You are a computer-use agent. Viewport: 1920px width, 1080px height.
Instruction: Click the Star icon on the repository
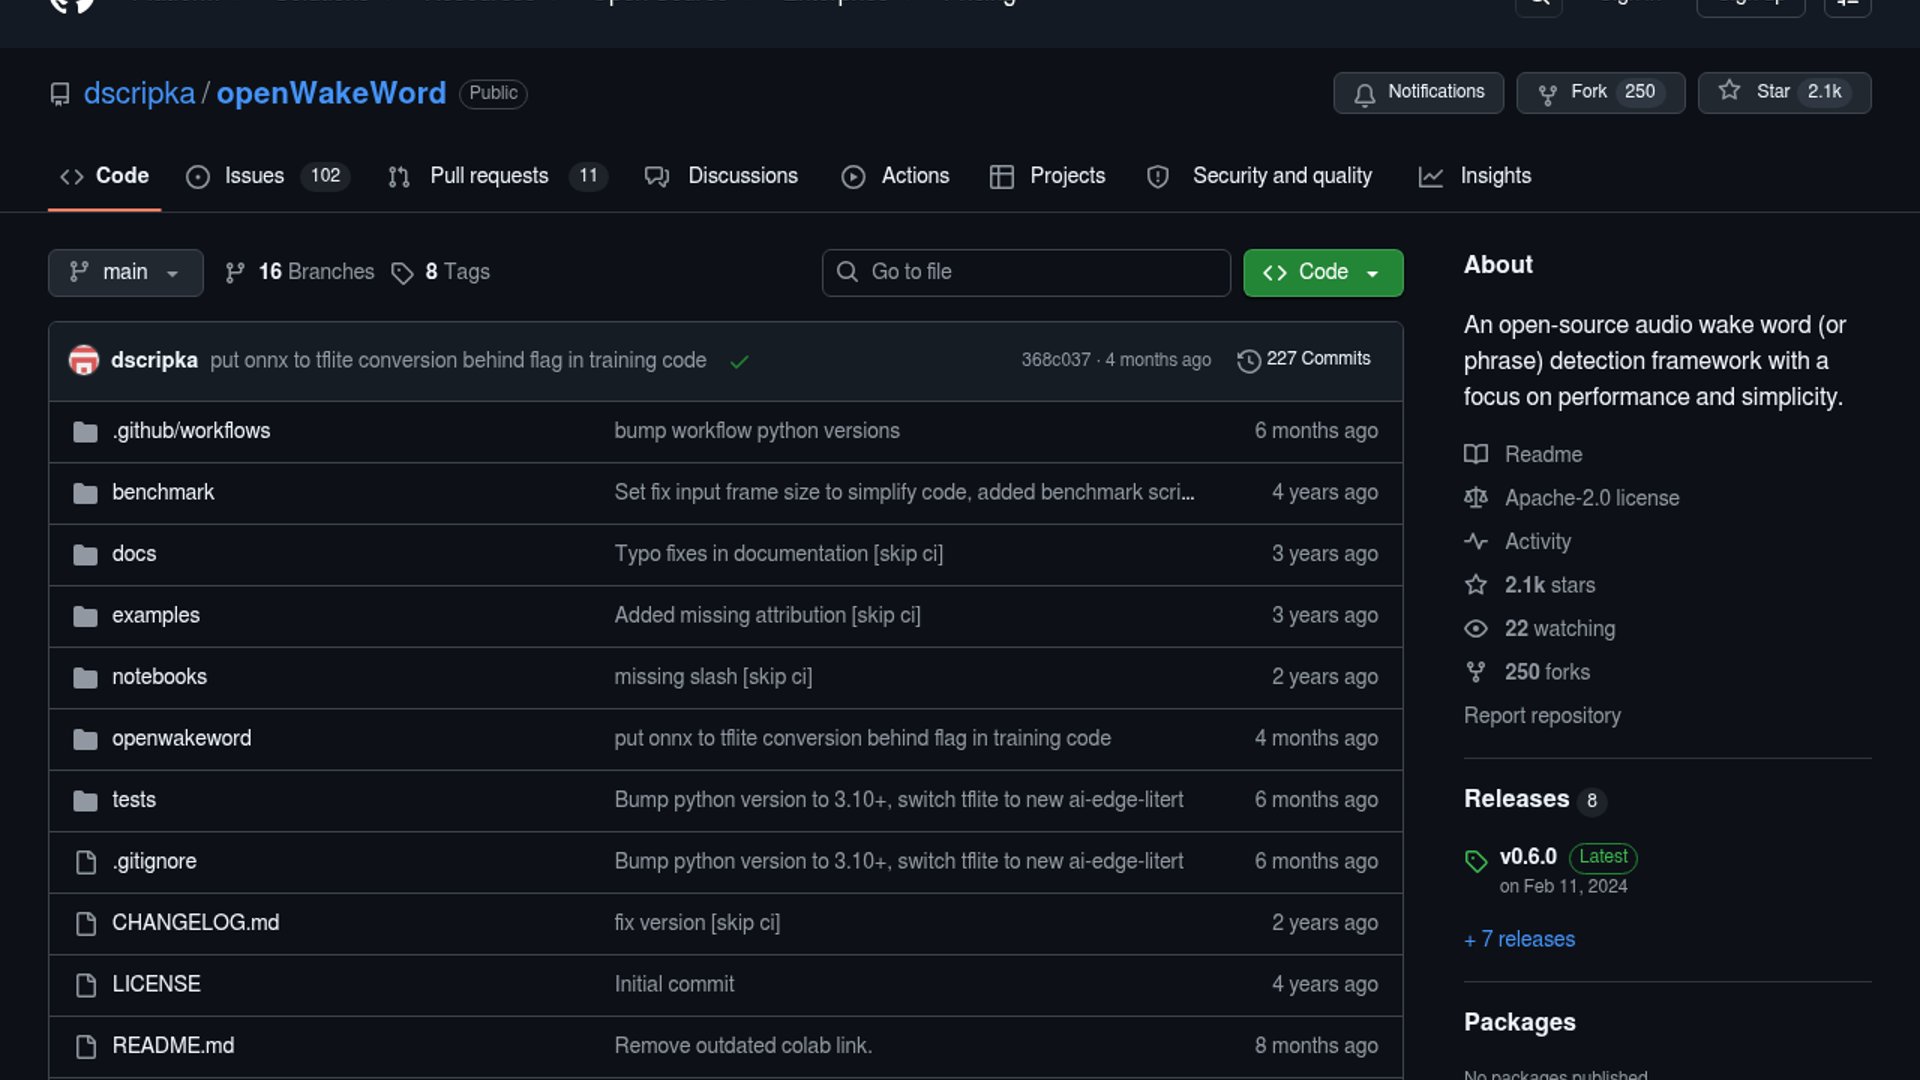pyautogui.click(x=1729, y=91)
